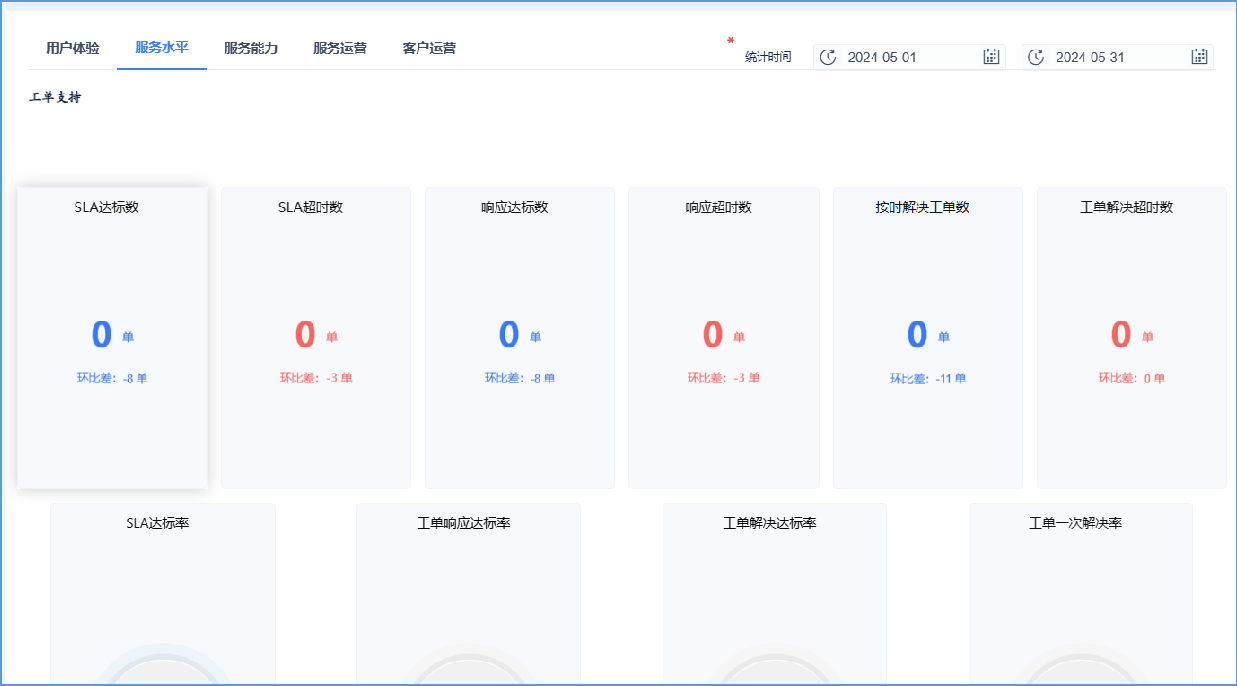Click clock icon in end date field
Viewport: 1237px width, 686px height.
[1036, 57]
